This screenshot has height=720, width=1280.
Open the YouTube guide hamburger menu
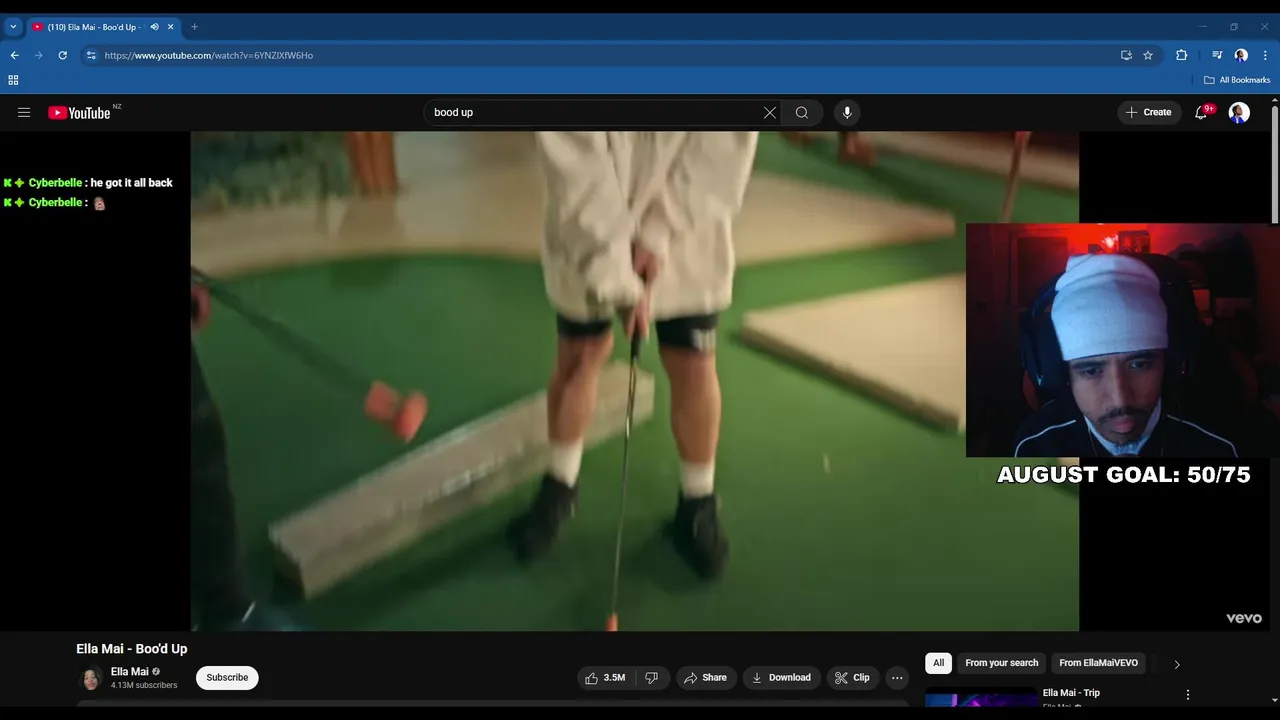[x=24, y=113]
